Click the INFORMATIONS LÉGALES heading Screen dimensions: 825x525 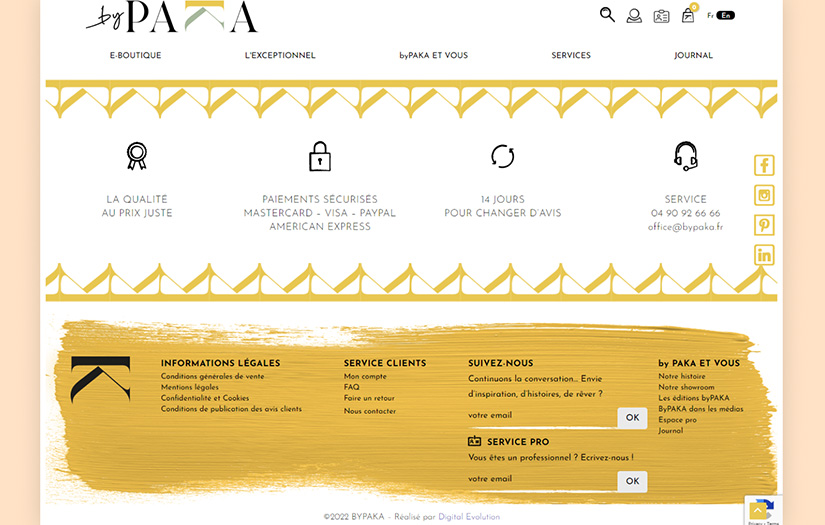pyautogui.click(x=220, y=363)
